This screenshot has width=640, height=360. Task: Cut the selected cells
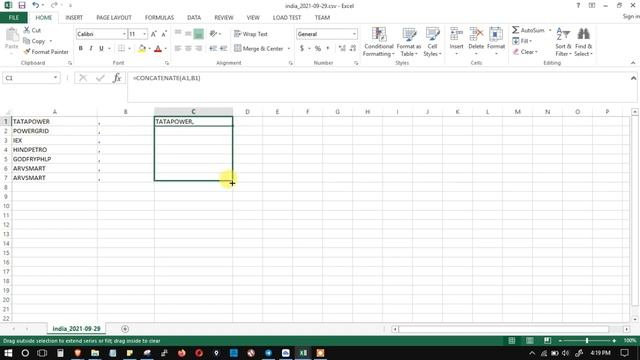pyautogui.click(x=32, y=30)
